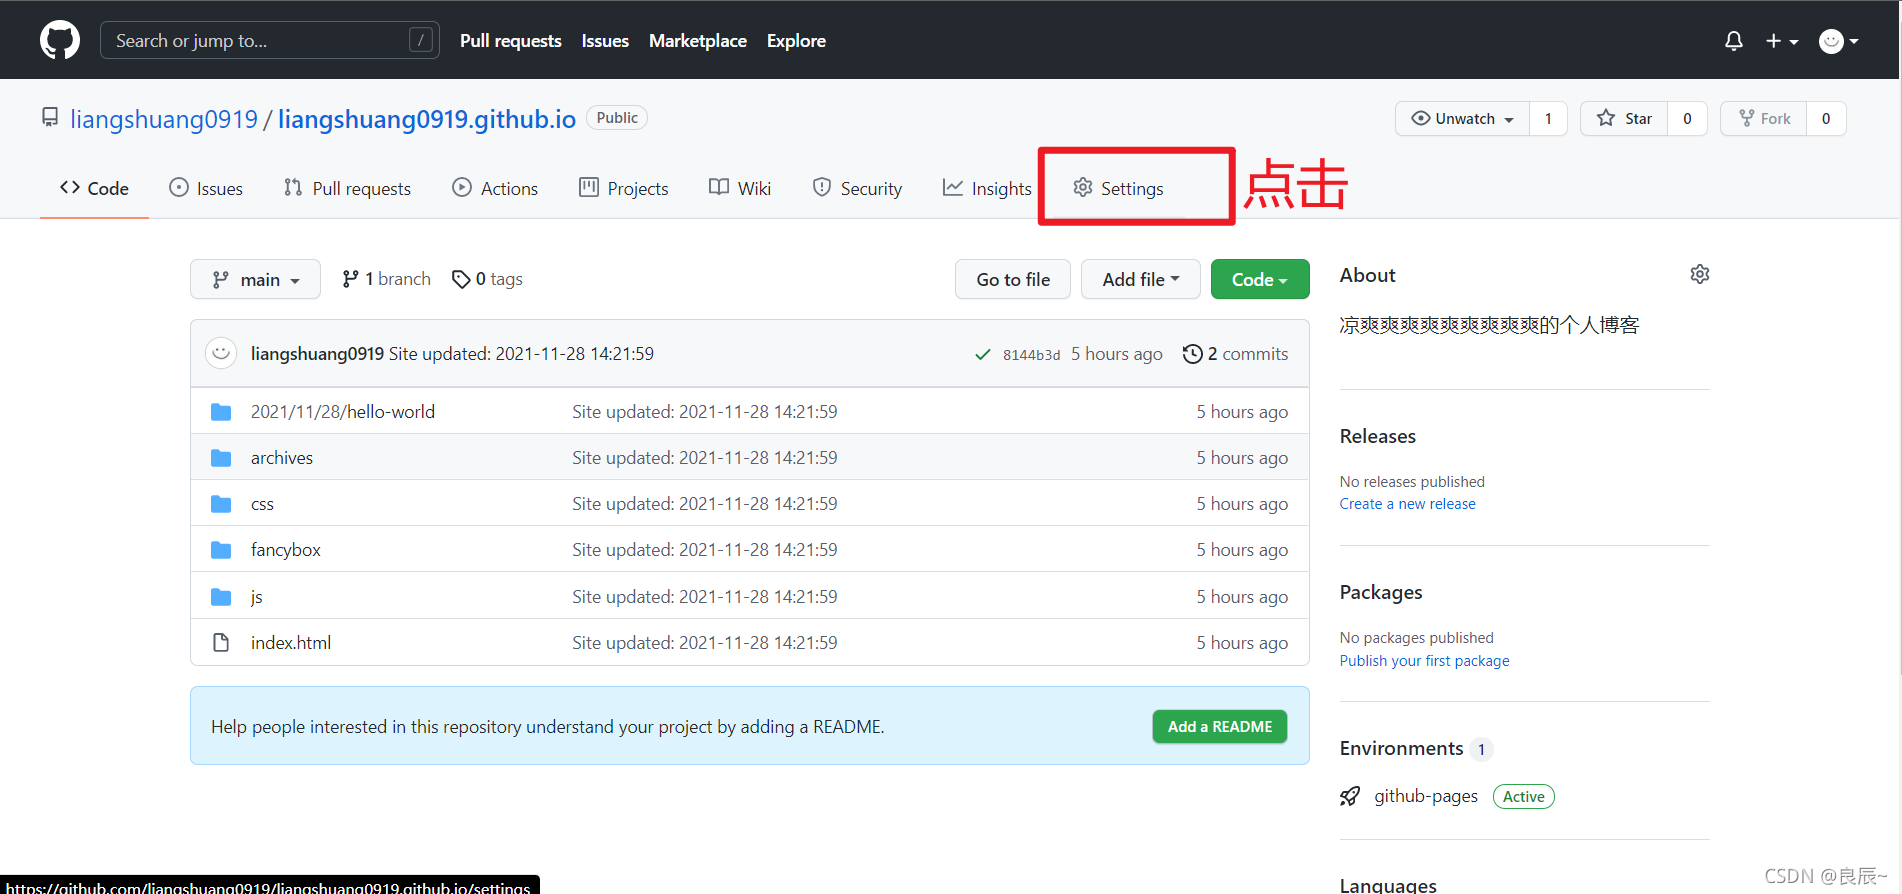
Task: Click the archives folder icon
Action: point(221,458)
